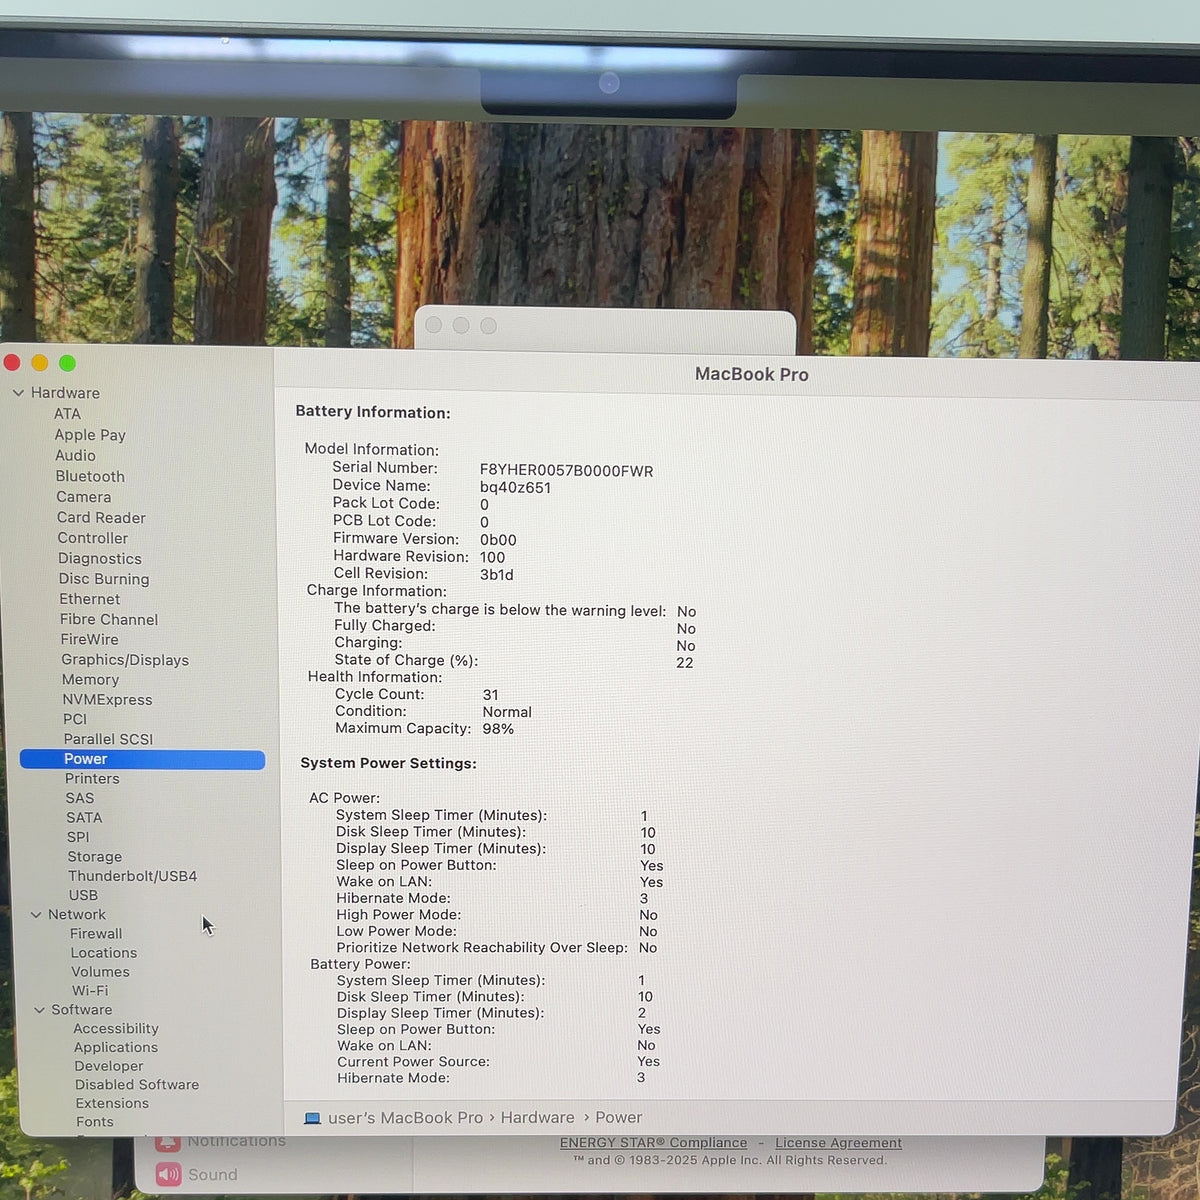
Task: Open Audio hardware information
Action: [75, 456]
